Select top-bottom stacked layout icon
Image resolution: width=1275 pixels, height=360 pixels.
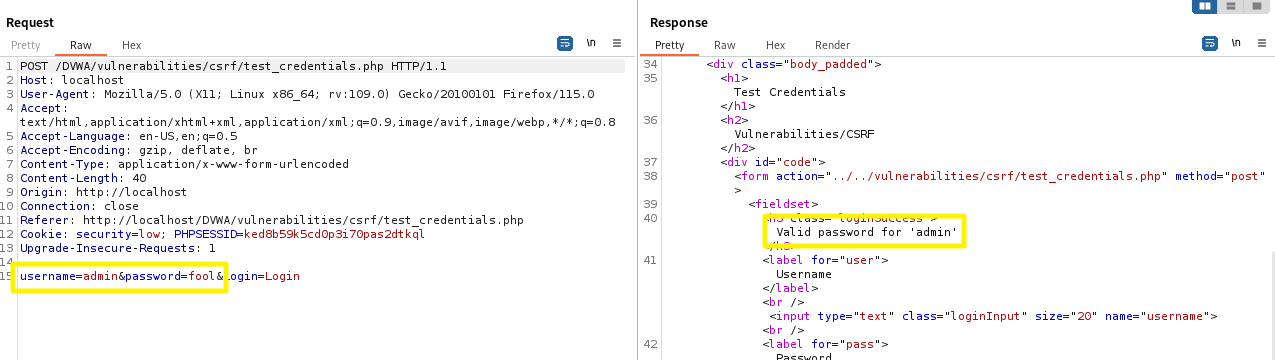coord(1231,6)
